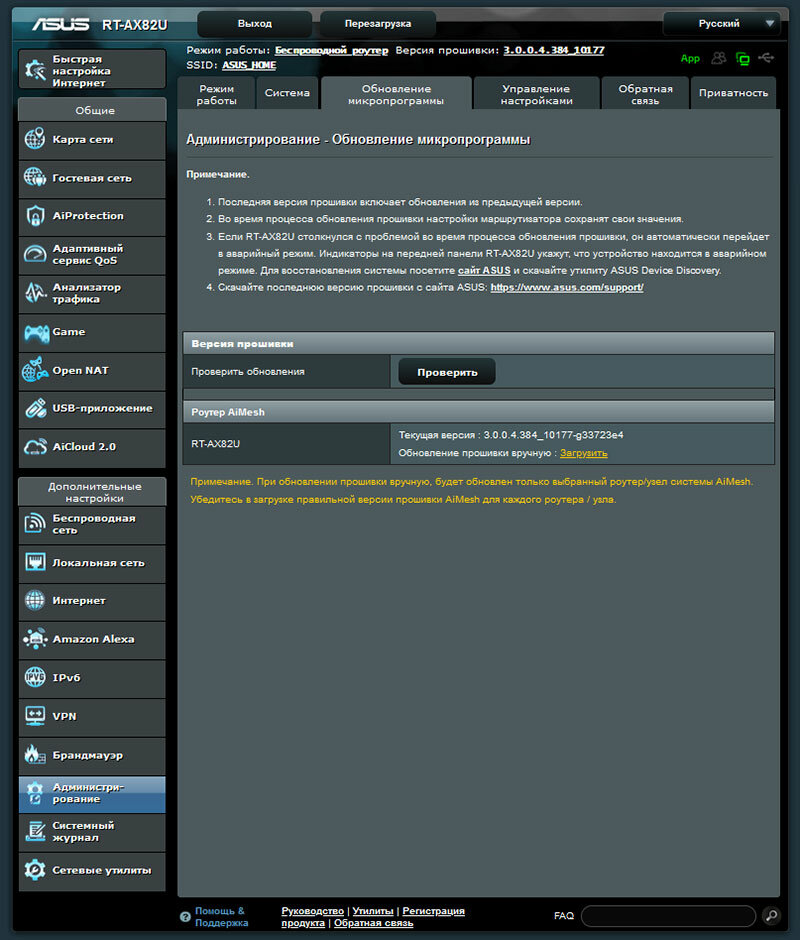Image resolution: width=800 pixels, height=940 pixels.
Task: Click the Загрузить manual firmware link
Action: point(584,453)
